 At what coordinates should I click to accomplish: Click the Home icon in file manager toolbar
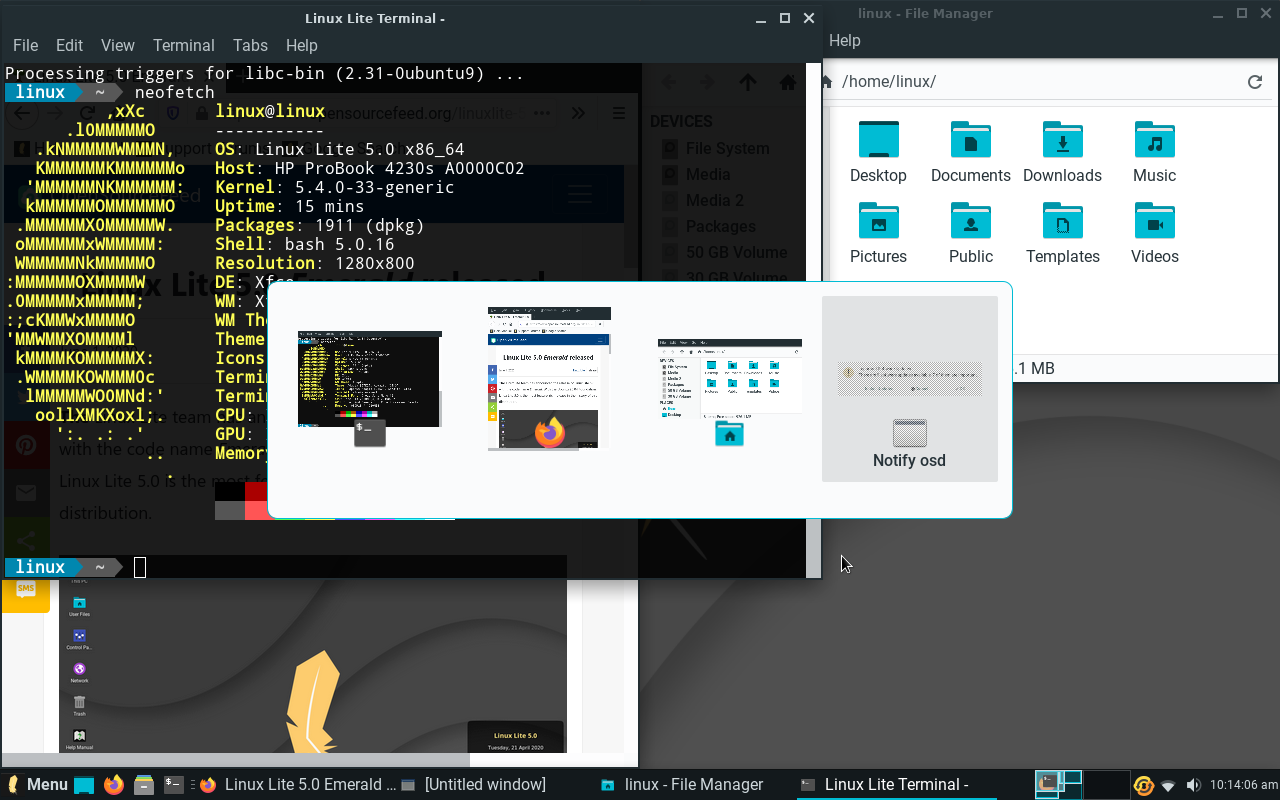tap(825, 81)
